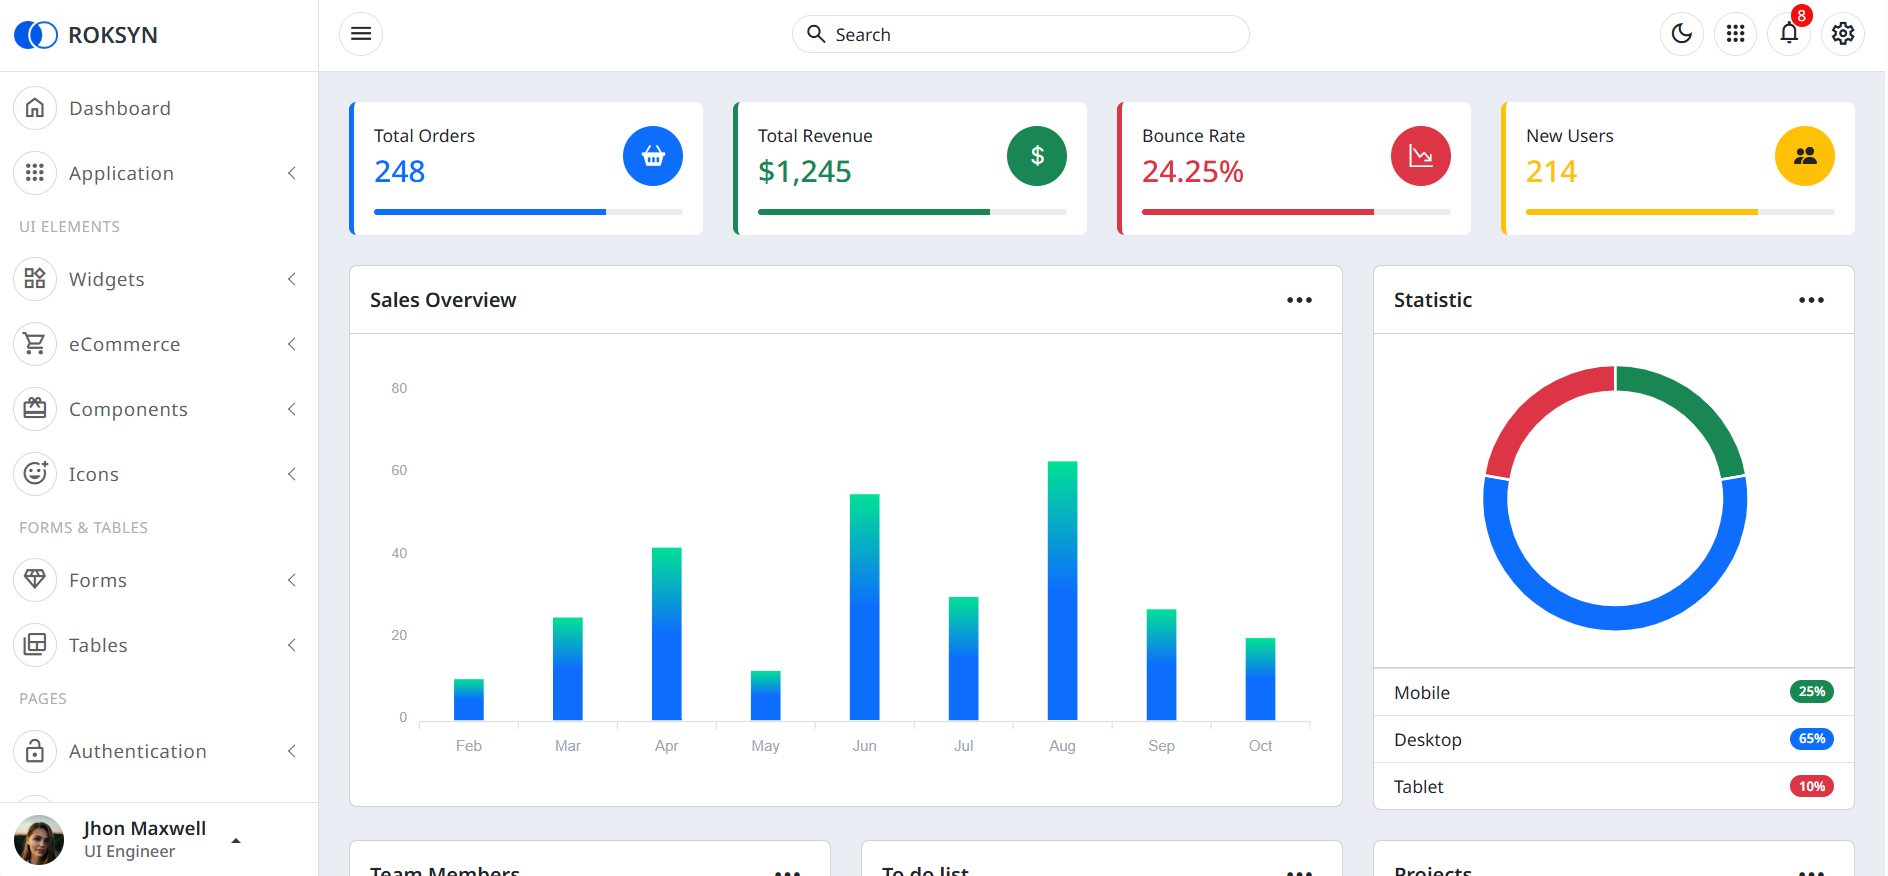Click the ROKSYN logo icon
1888x876 pixels.
pyautogui.click(x=36, y=35)
